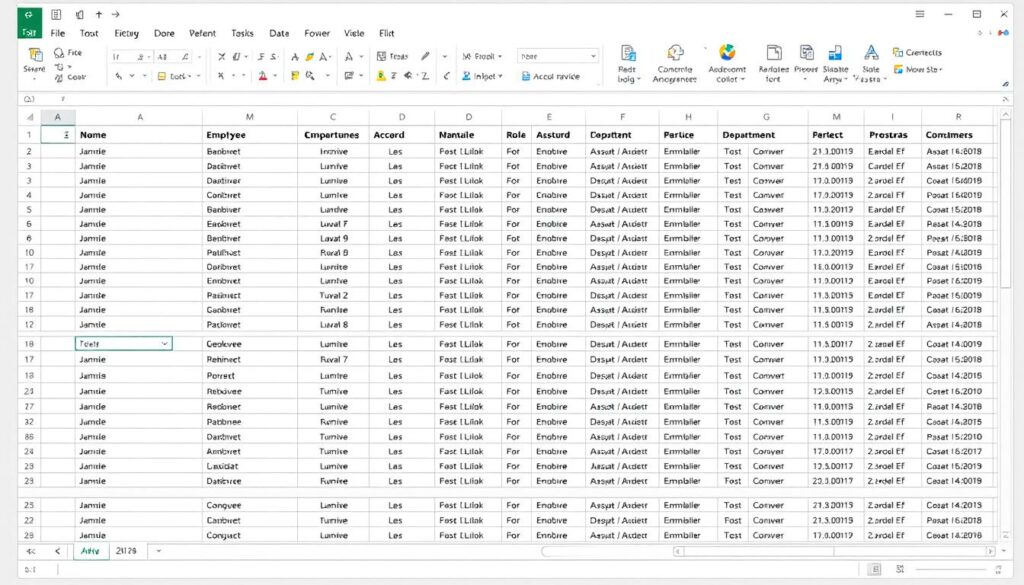This screenshot has height=585, width=1024.
Task: Open the hamburger menu icon at top right
Action: pos(920,14)
